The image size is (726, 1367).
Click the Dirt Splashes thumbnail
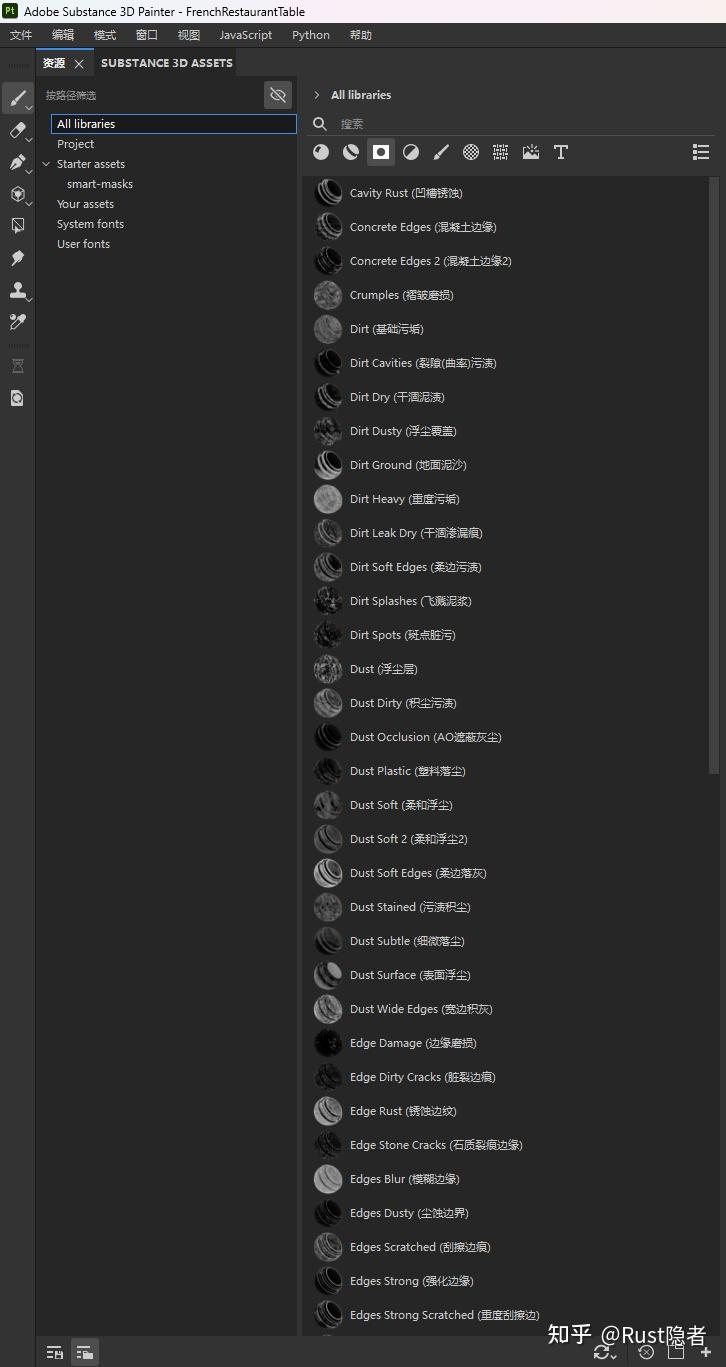coord(328,601)
